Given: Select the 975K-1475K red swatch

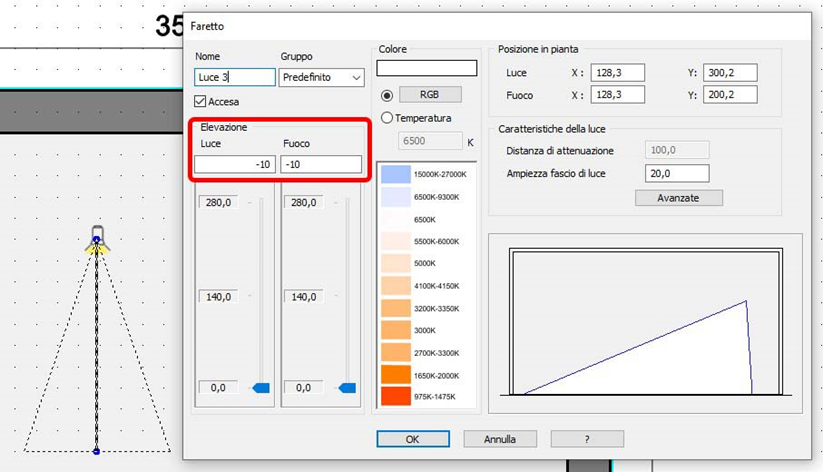Looking at the screenshot, I should pos(396,396).
